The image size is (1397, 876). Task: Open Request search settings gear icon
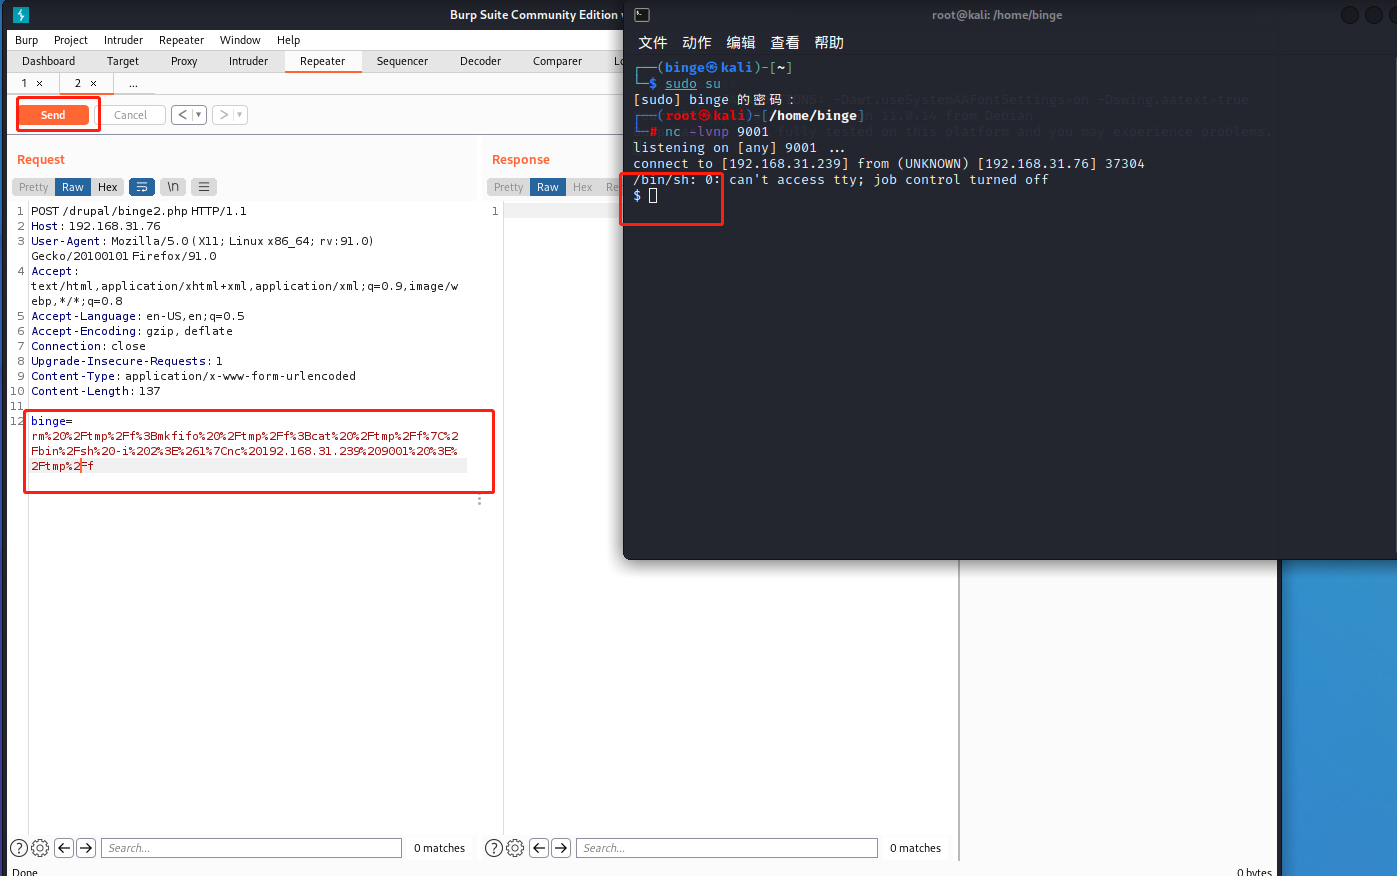point(40,848)
